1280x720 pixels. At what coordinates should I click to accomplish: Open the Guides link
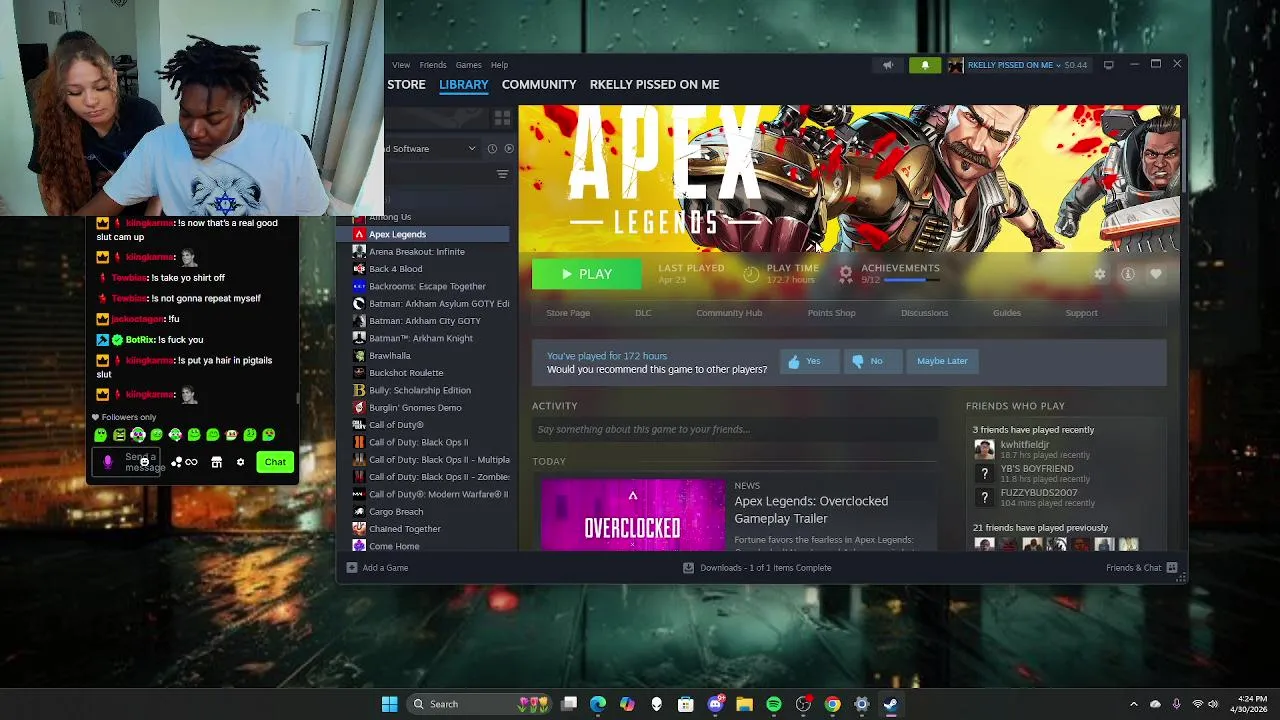click(1007, 313)
